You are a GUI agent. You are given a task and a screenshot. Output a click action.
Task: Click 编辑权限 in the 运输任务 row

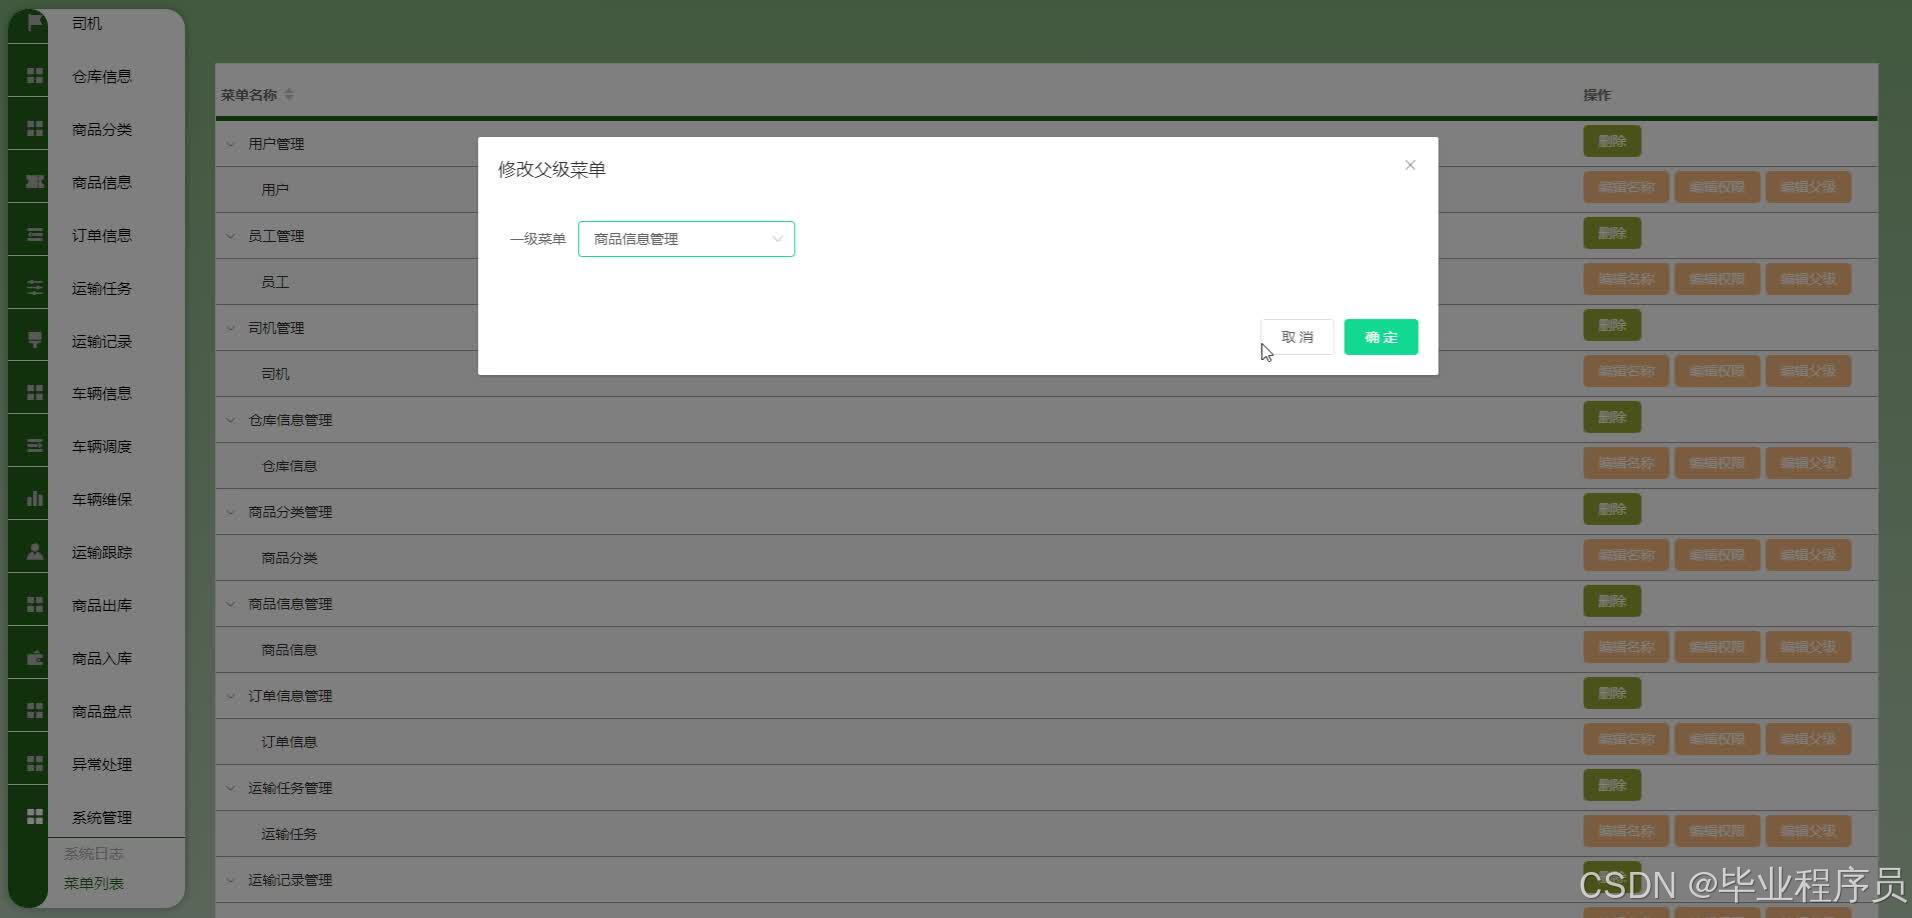(x=1717, y=831)
